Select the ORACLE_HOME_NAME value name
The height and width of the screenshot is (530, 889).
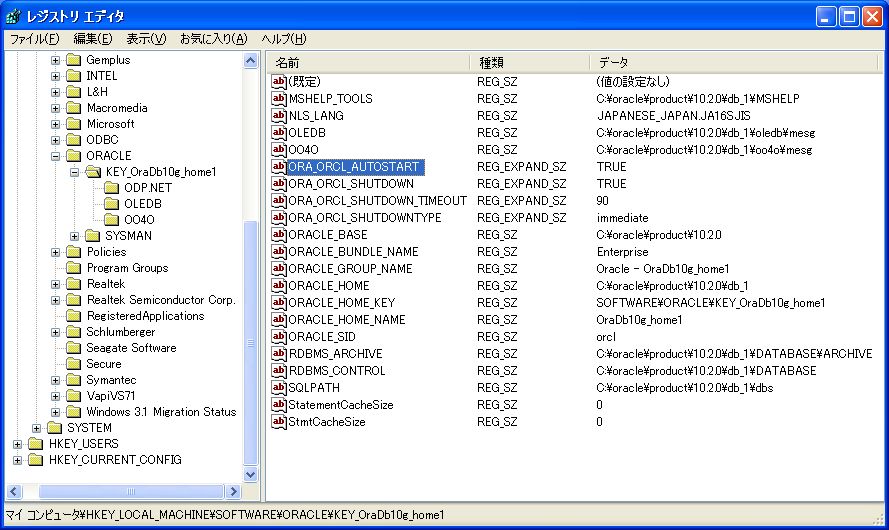click(x=346, y=320)
